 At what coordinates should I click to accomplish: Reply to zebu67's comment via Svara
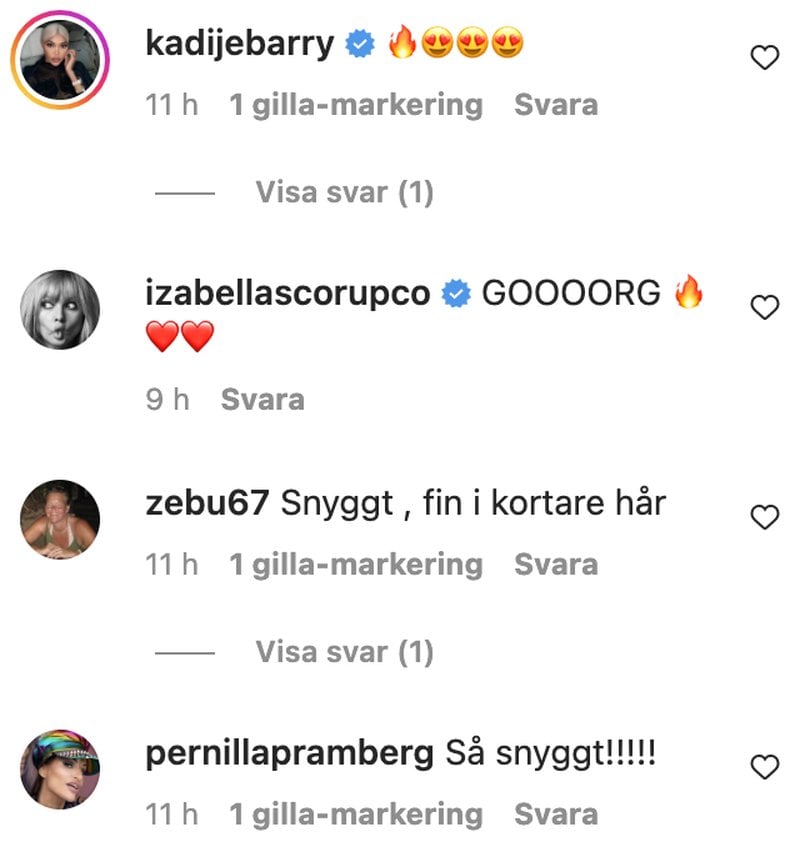point(556,564)
